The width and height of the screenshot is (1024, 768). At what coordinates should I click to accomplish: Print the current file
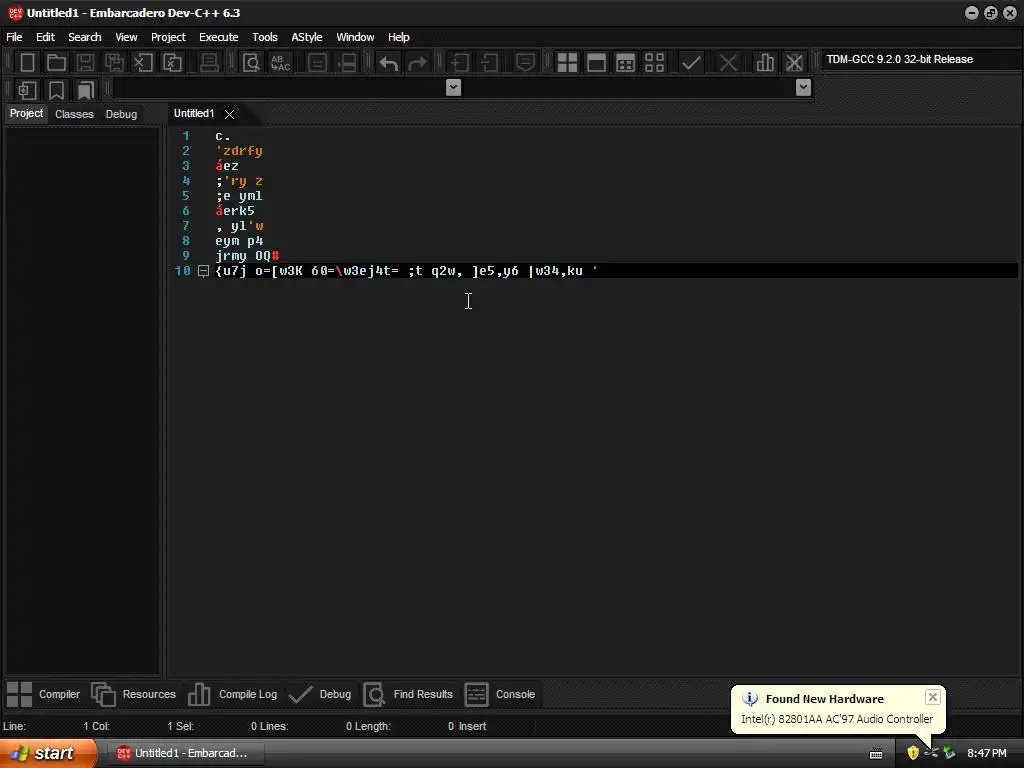(x=209, y=63)
